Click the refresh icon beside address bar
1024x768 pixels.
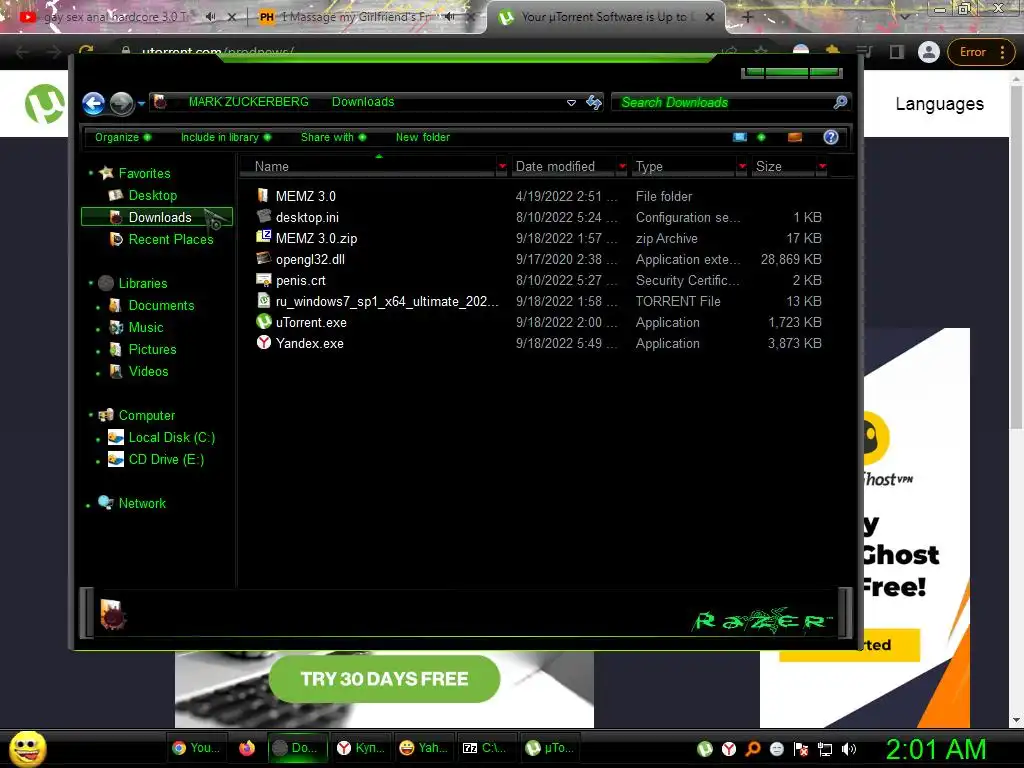[x=594, y=103]
